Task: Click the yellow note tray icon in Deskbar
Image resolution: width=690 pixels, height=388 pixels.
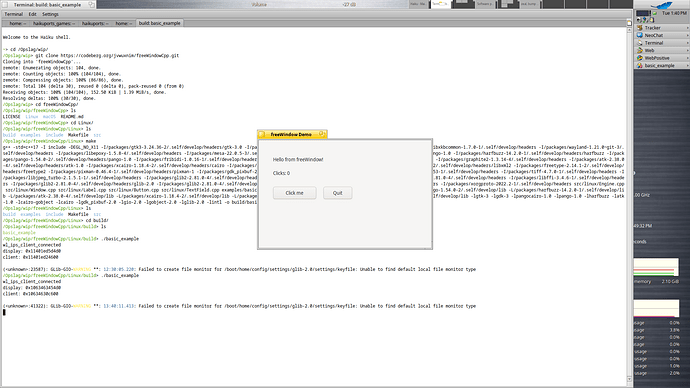Action: click(x=652, y=20)
